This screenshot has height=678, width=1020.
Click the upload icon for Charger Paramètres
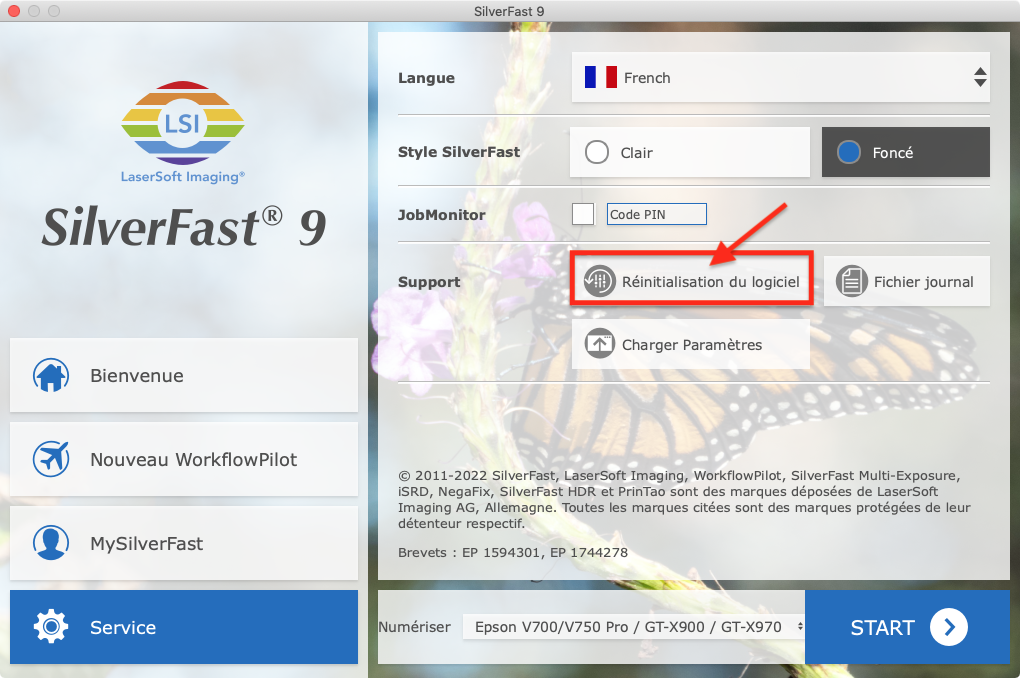[599, 344]
